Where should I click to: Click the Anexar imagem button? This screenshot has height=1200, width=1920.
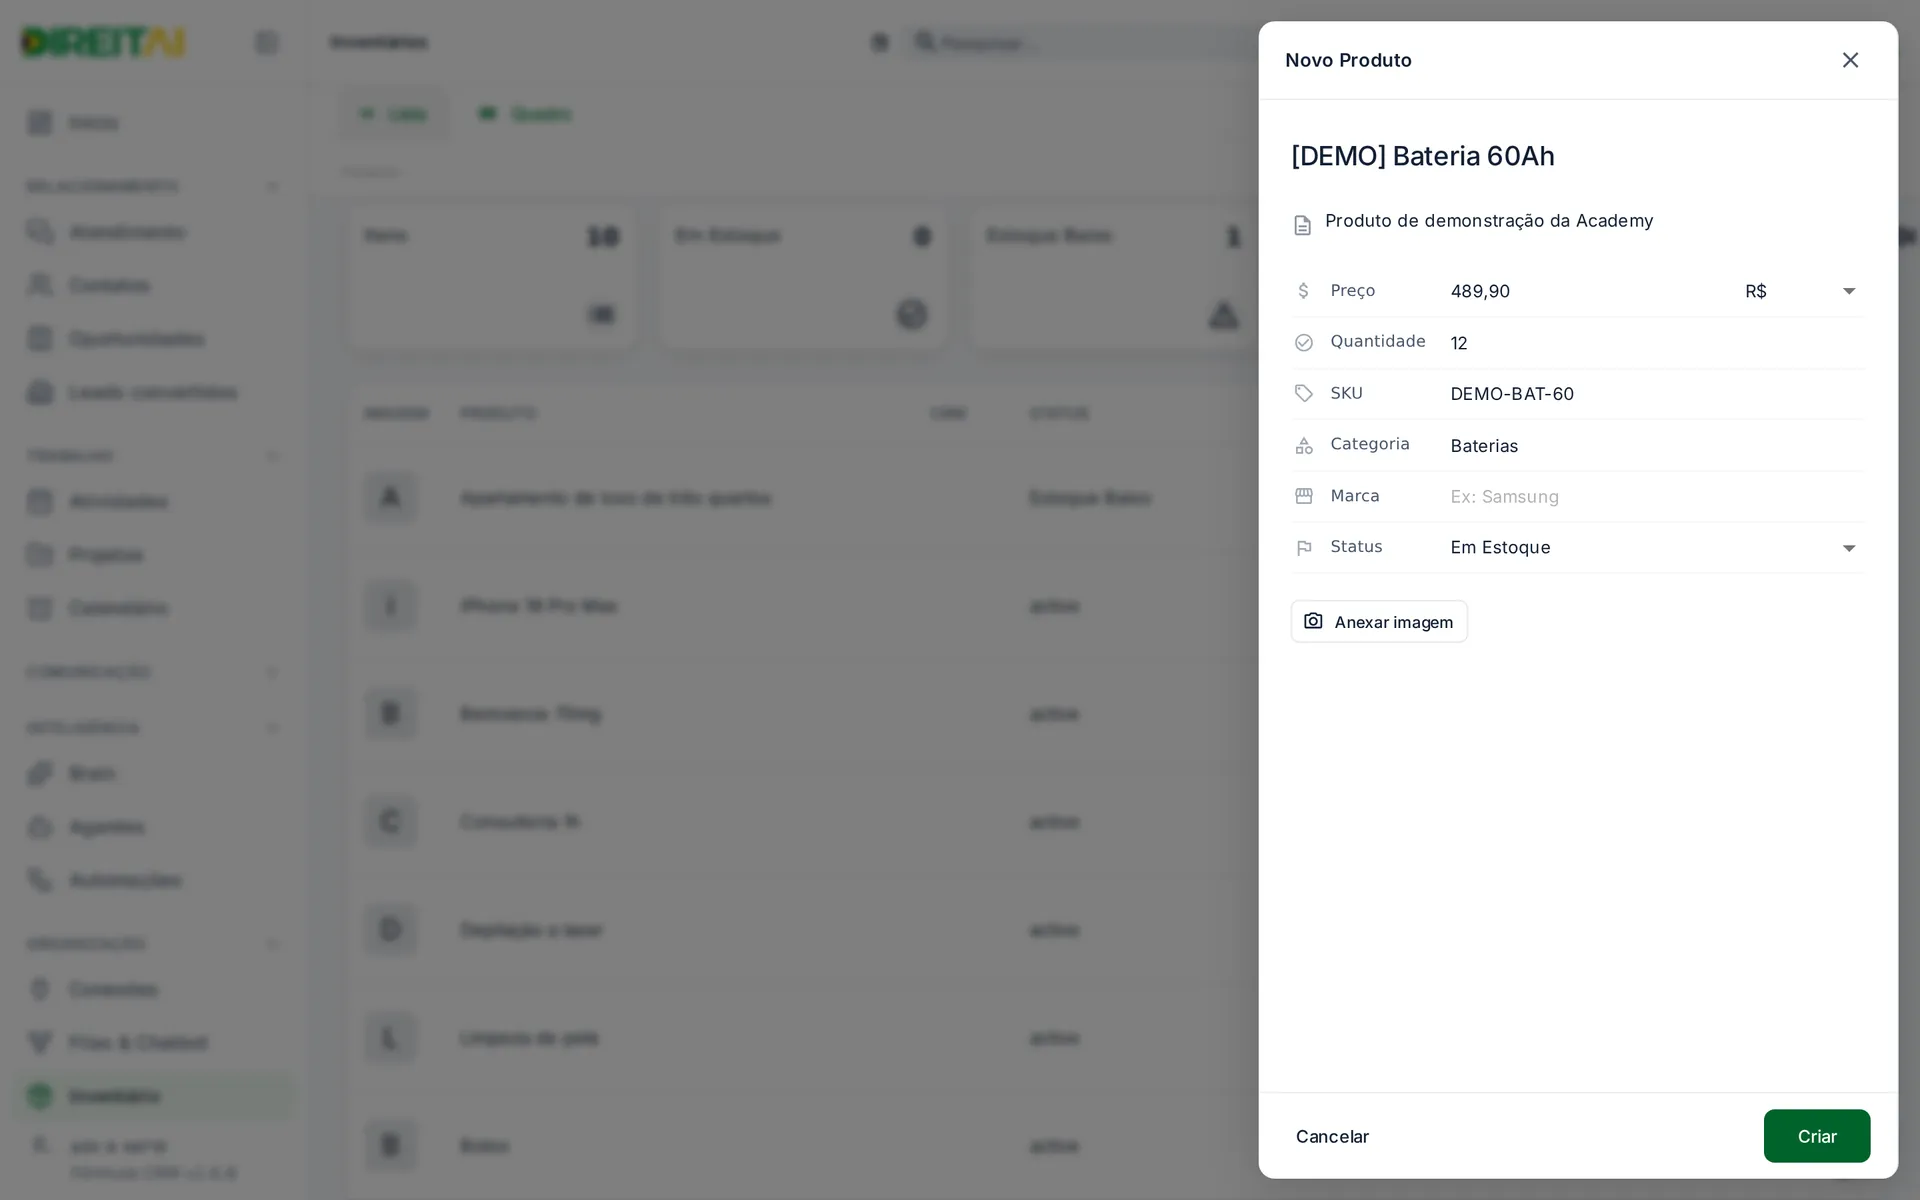click(1379, 622)
